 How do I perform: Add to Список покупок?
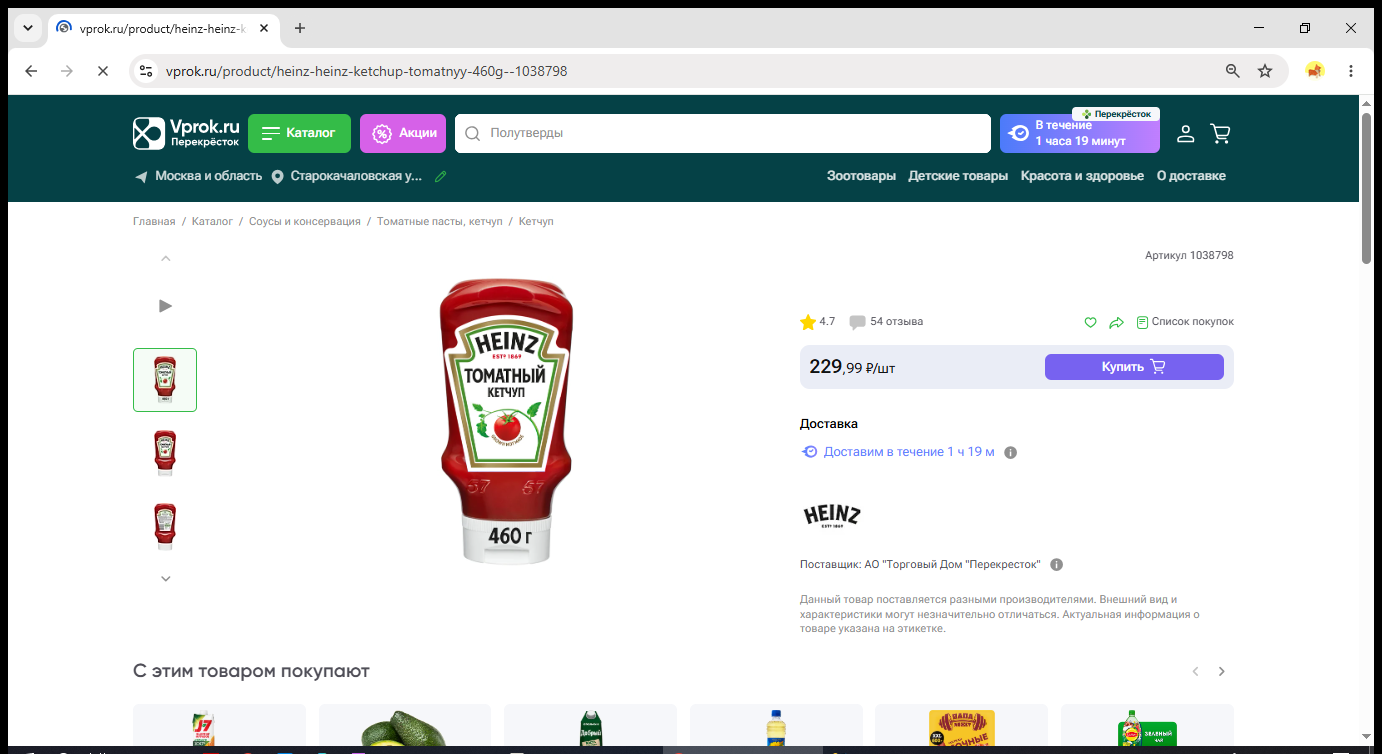[1185, 322]
